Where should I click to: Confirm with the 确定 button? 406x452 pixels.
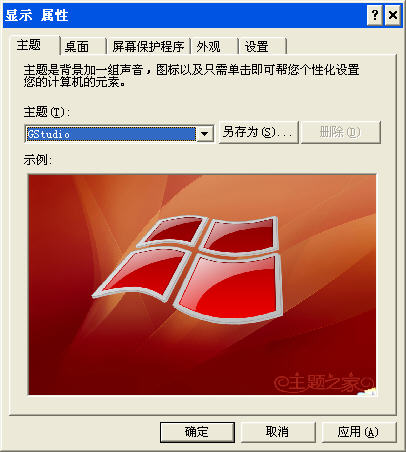(197, 432)
